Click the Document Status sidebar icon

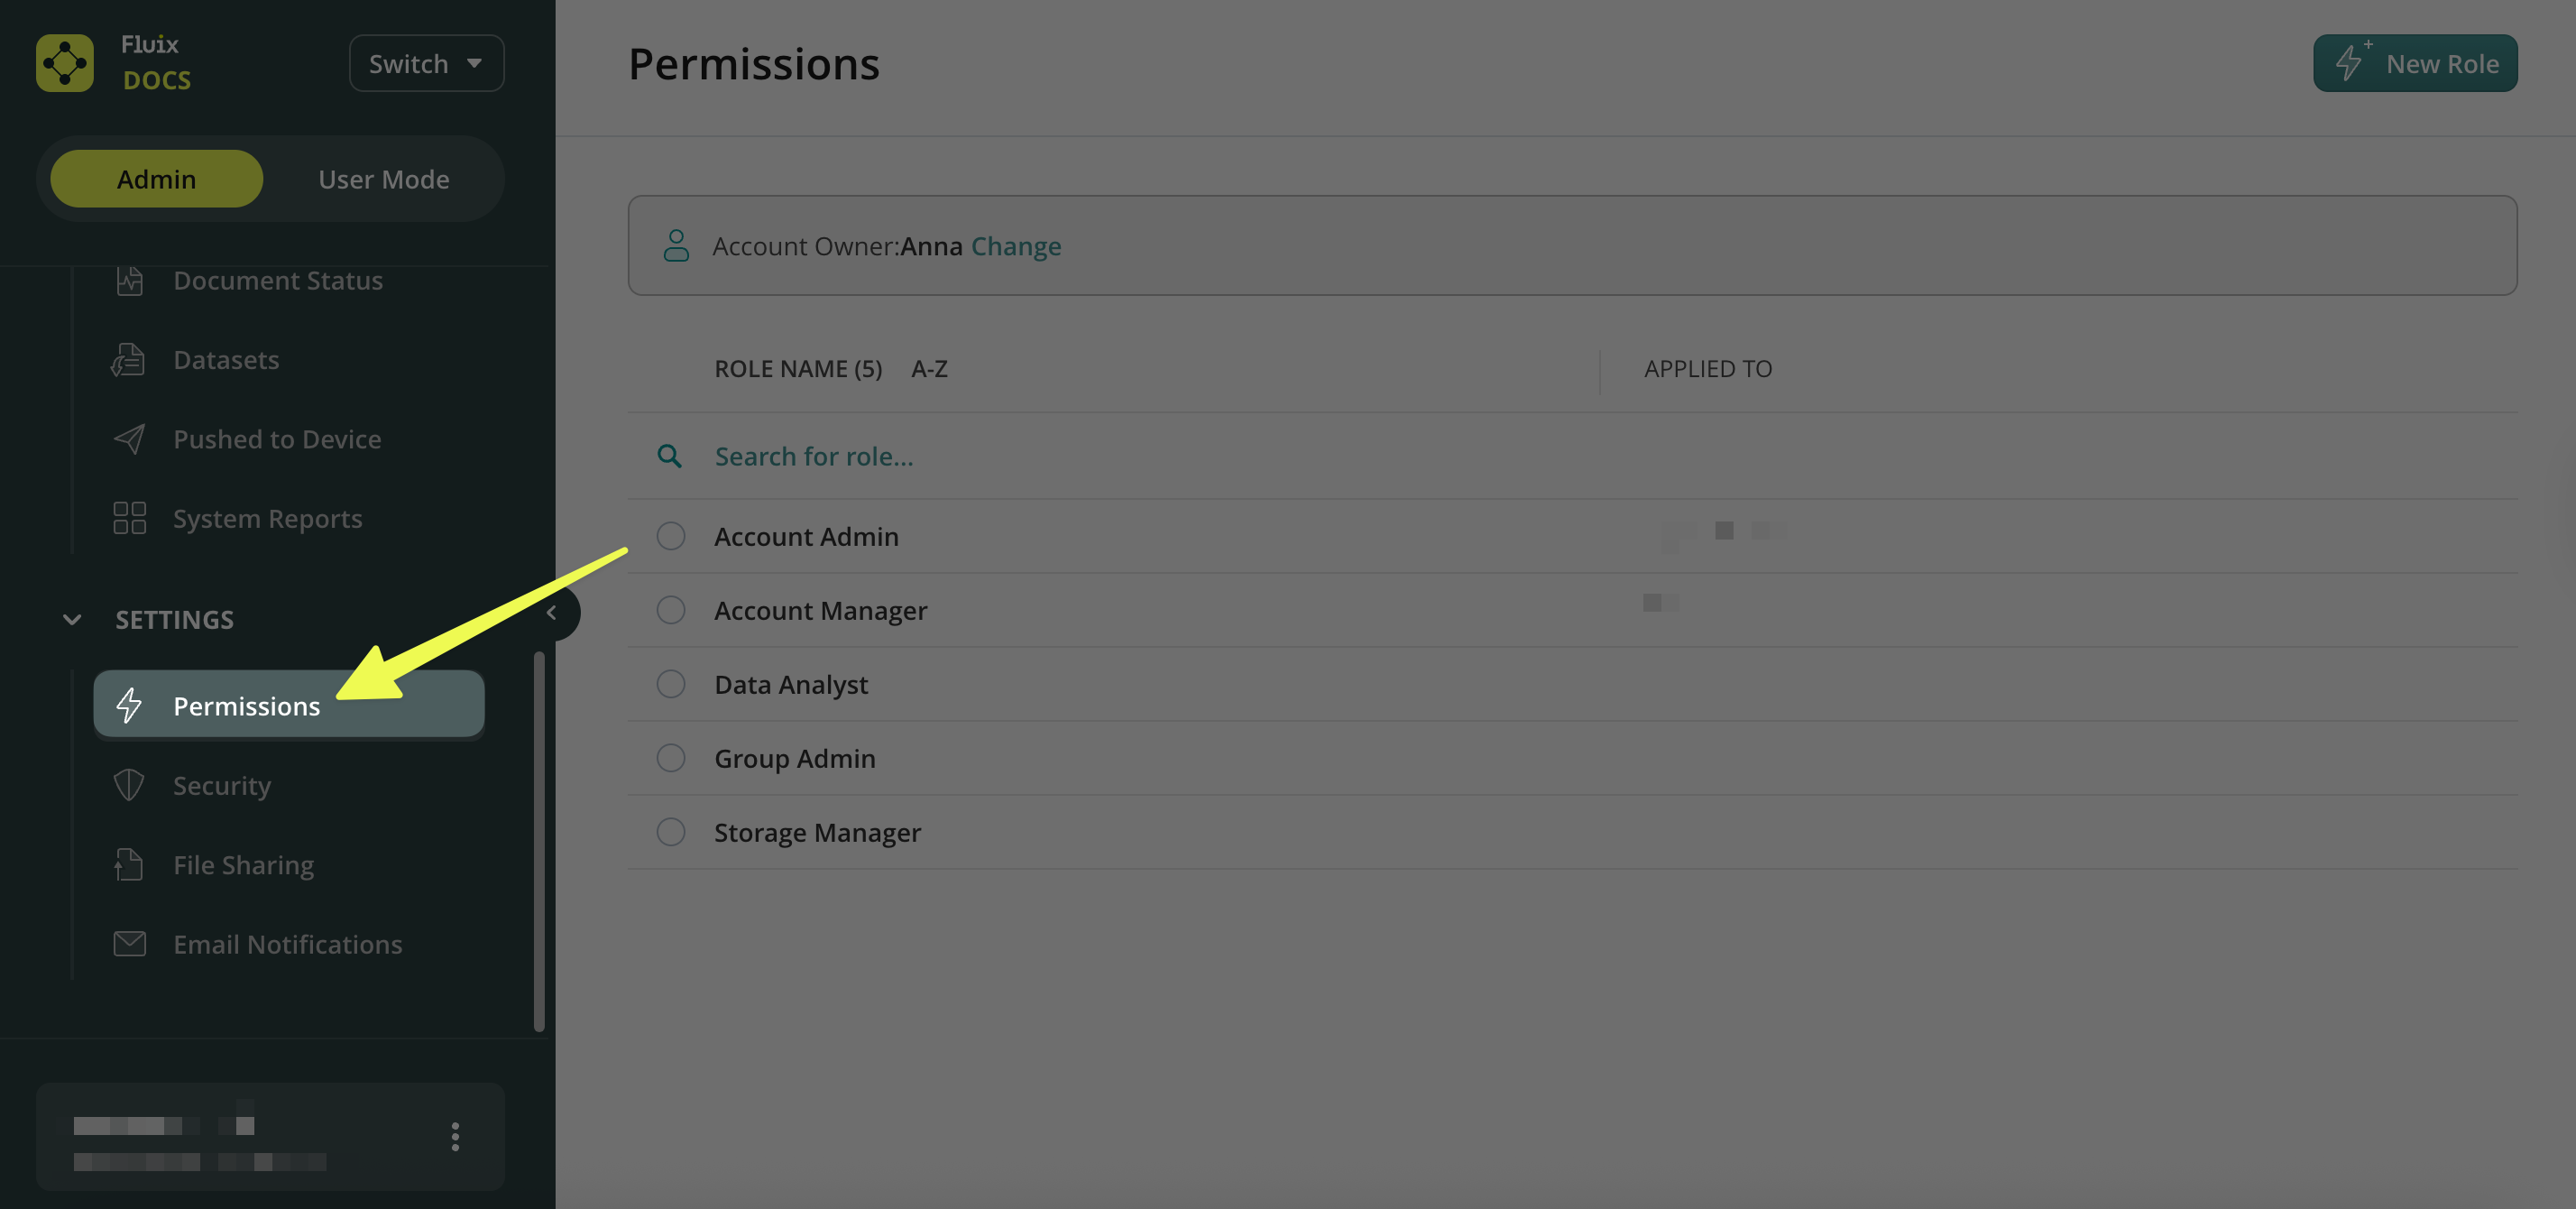click(x=129, y=281)
